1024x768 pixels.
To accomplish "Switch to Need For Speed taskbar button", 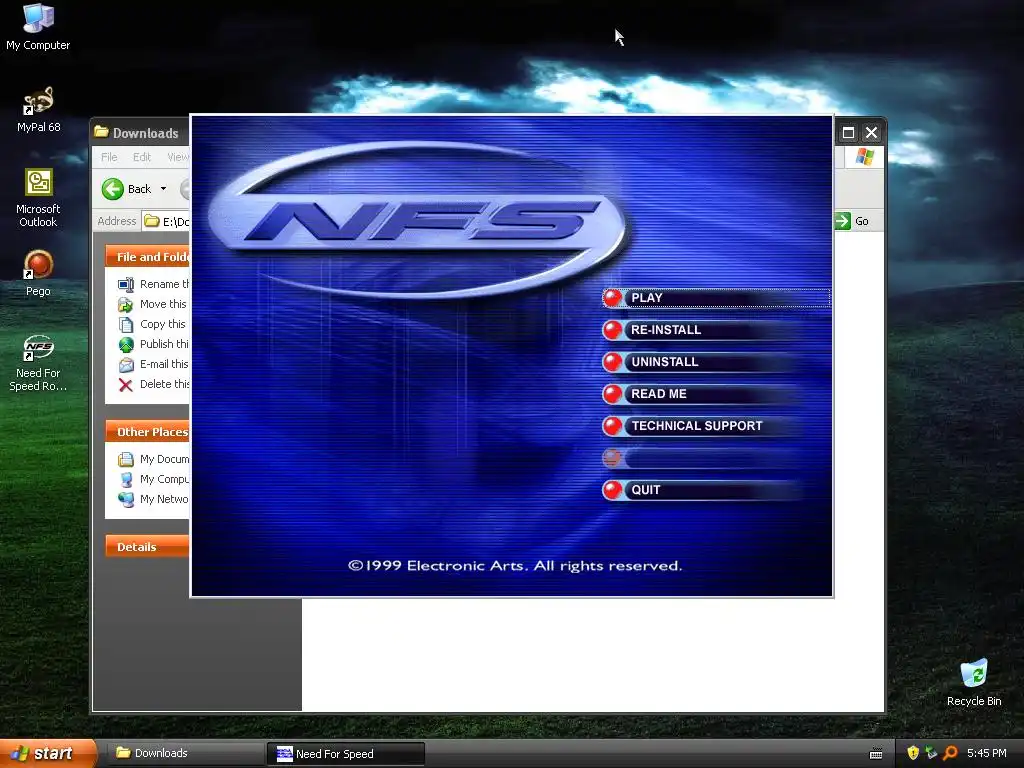I will (x=345, y=754).
